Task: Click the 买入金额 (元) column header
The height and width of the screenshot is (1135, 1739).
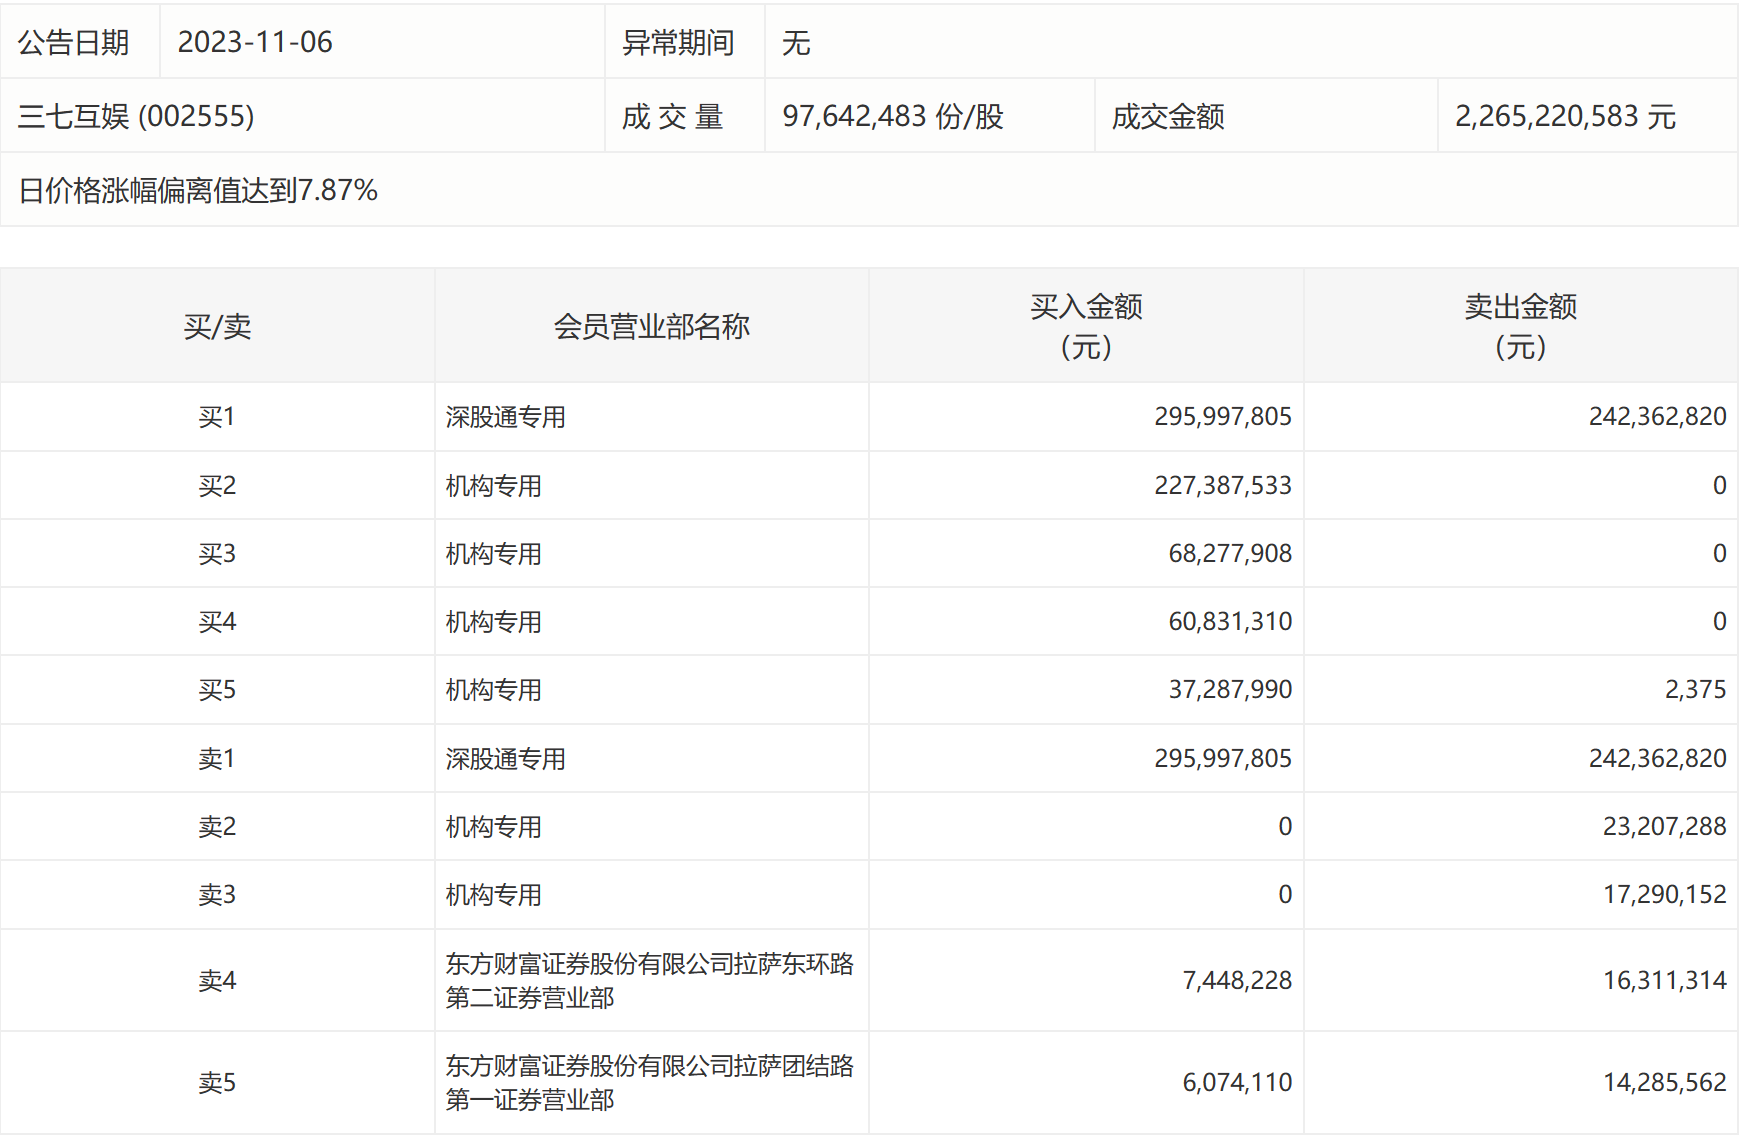Action: coord(1086,326)
